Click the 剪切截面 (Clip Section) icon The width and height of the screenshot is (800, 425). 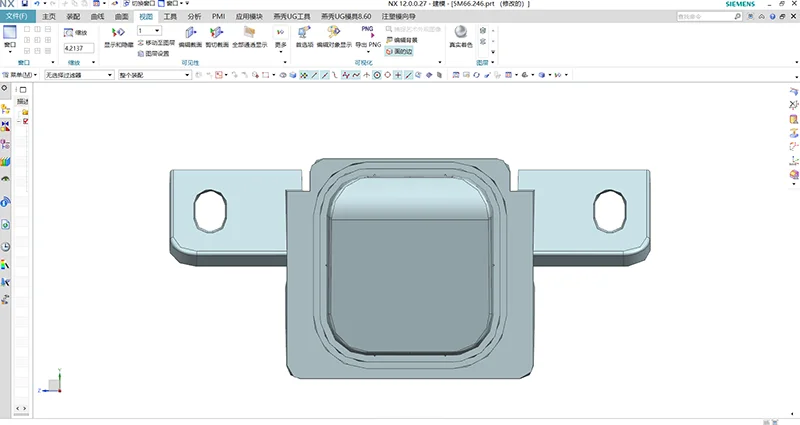click(x=218, y=33)
